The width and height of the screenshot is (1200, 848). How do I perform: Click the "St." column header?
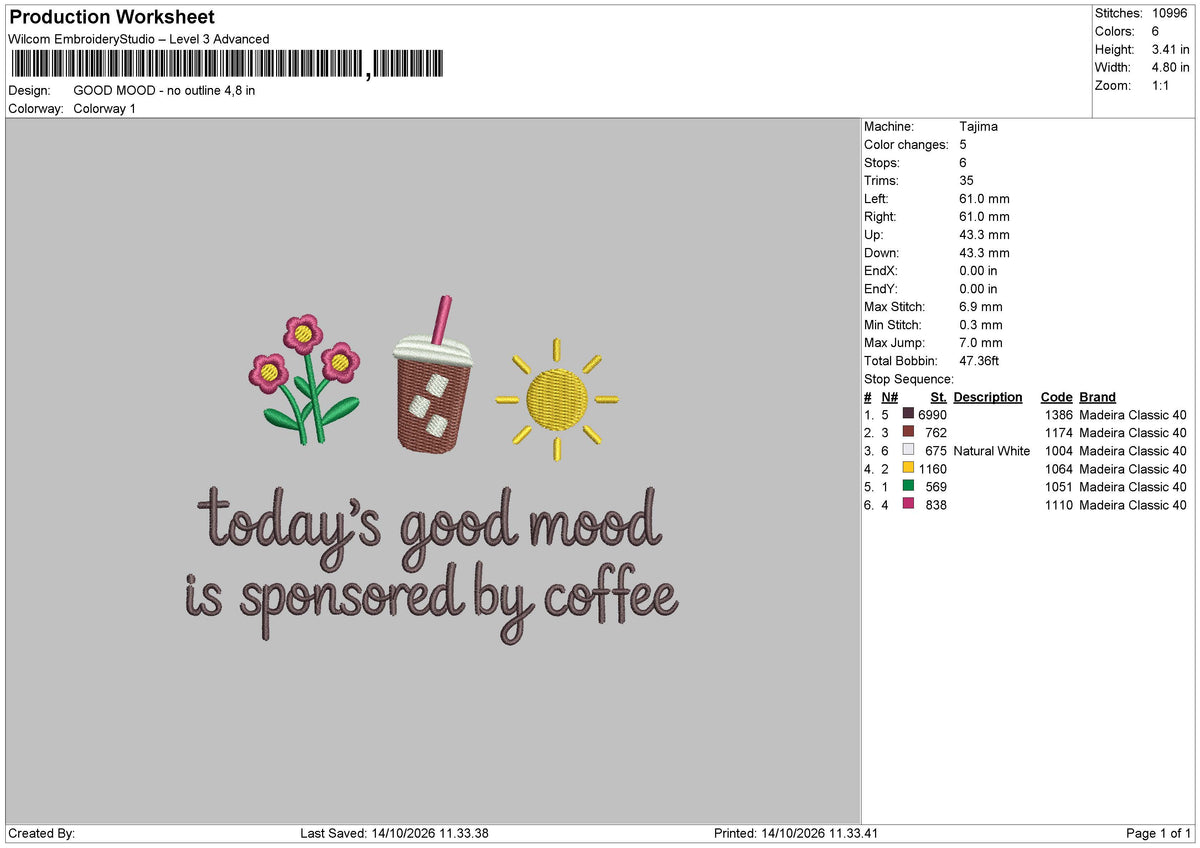click(938, 396)
